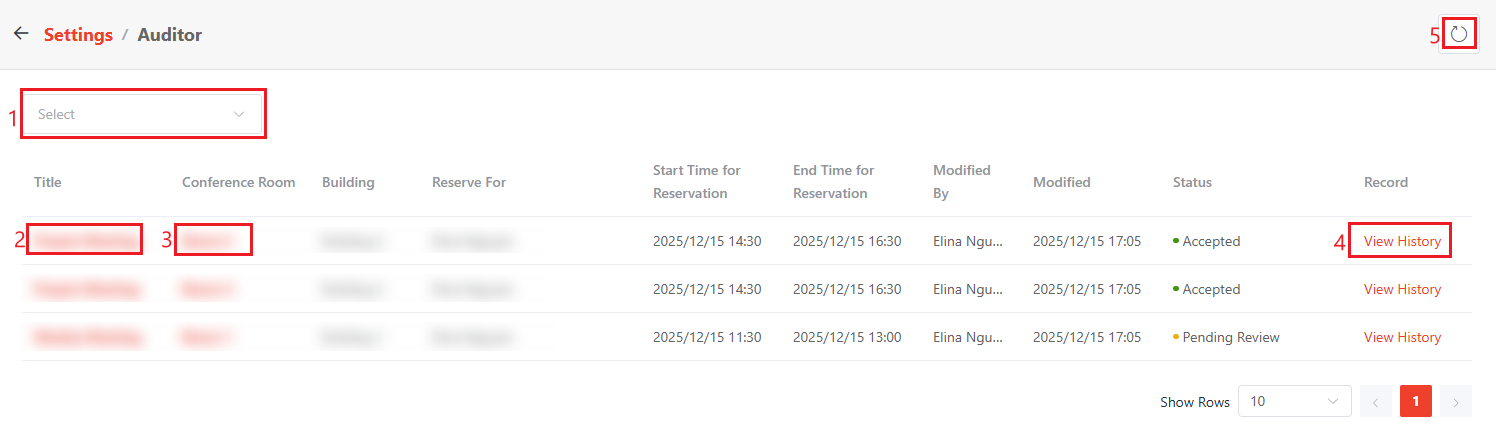View History for the first reservation
The width and height of the screenshot is (1496, 429).
[1402, 241]
